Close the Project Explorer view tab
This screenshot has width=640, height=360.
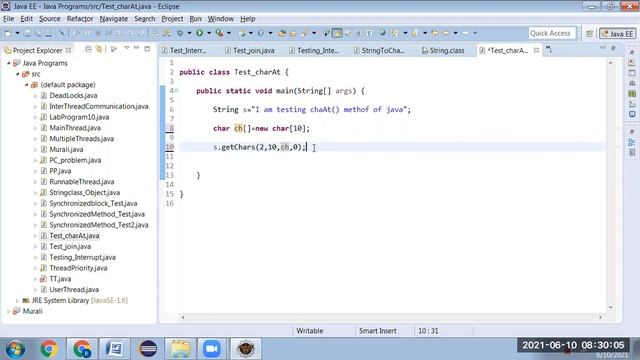[x=69, y=50]
